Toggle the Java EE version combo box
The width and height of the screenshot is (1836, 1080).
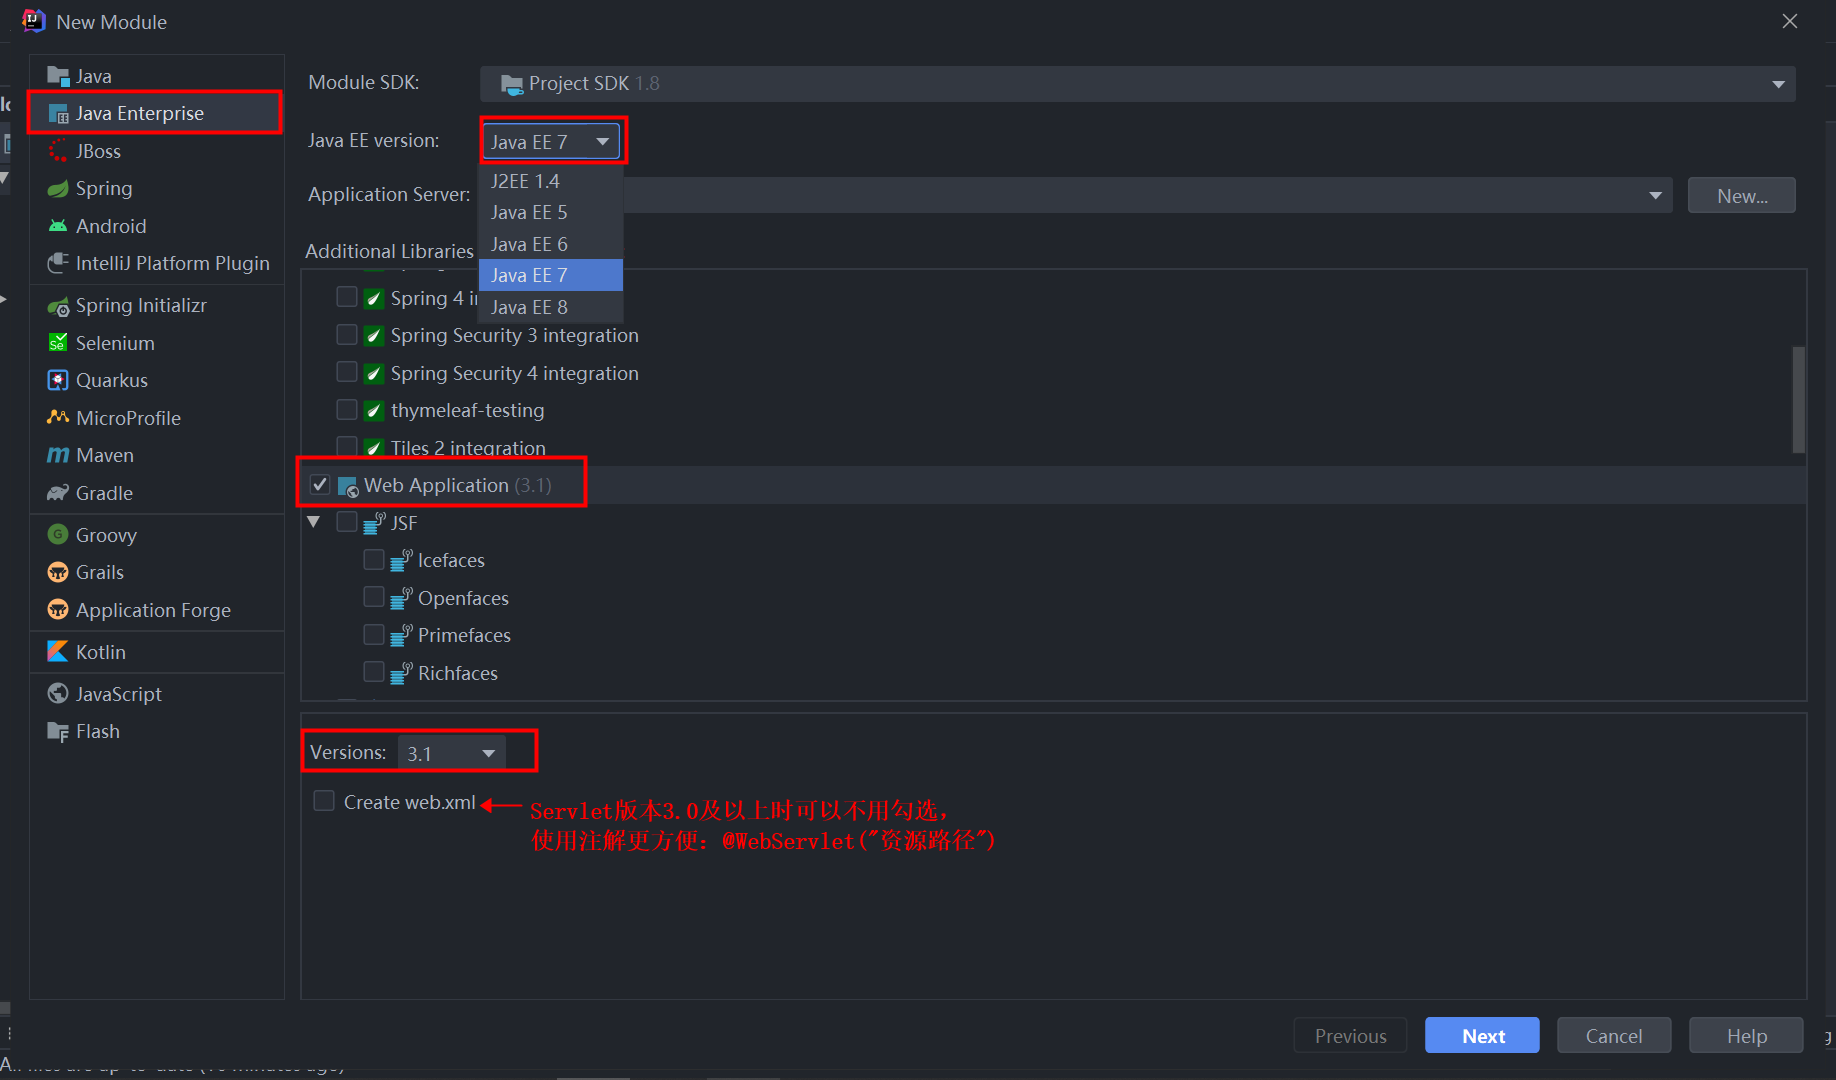551,142
